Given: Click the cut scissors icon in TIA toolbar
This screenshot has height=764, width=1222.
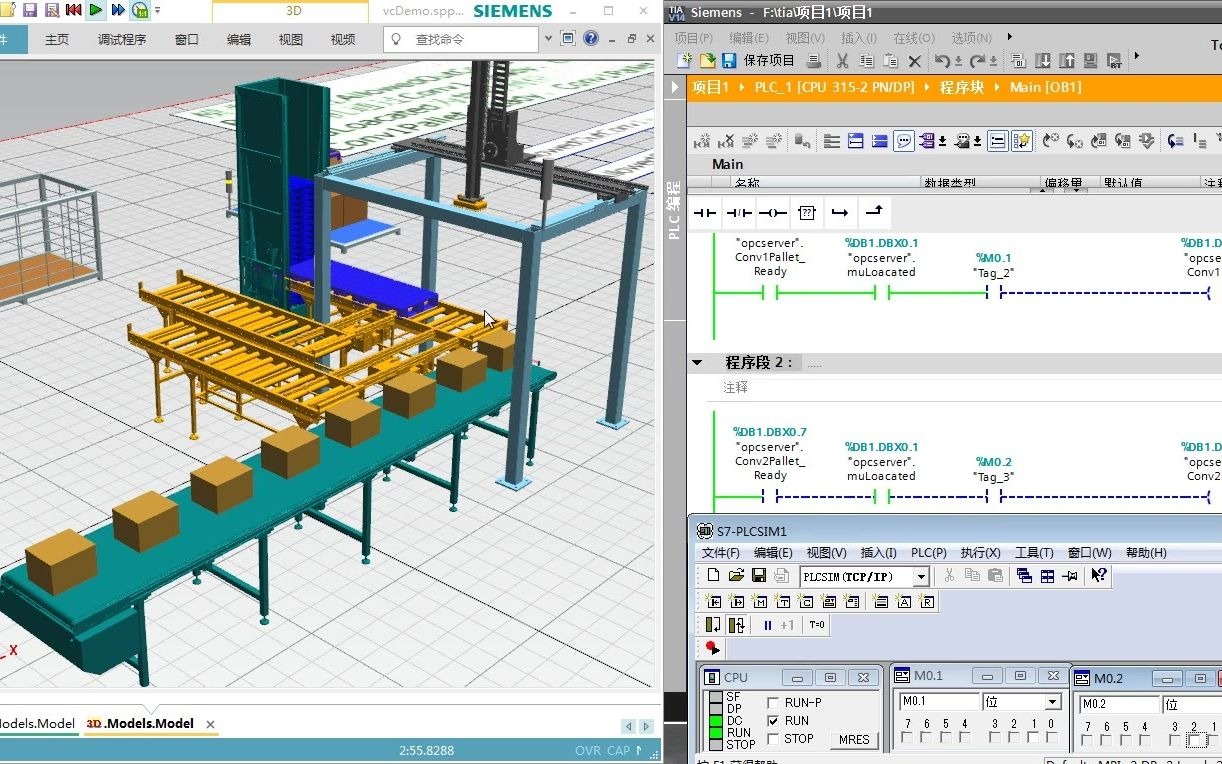Looking at the screenshot, I should coord(843,61).
